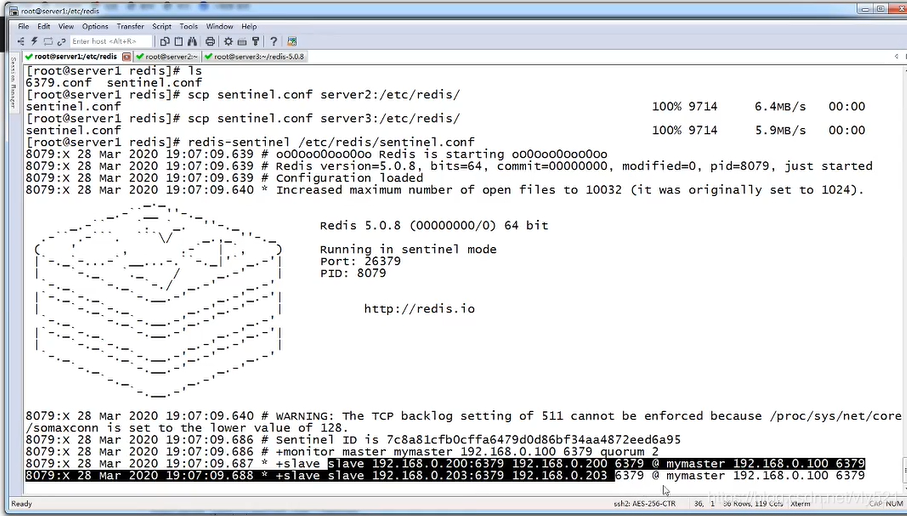This screenshot has width=907, height=516.
Task: Click the tab strip left scroll arrow
Action: 897,57
